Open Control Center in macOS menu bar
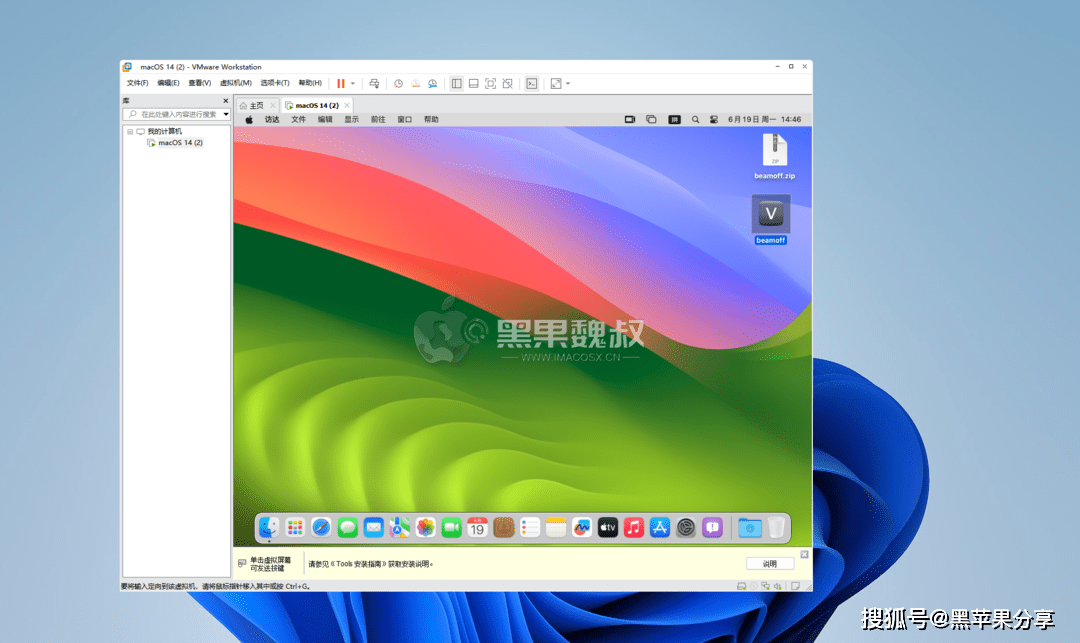This screenshot has width=1080, height=643. pos(714,120)
